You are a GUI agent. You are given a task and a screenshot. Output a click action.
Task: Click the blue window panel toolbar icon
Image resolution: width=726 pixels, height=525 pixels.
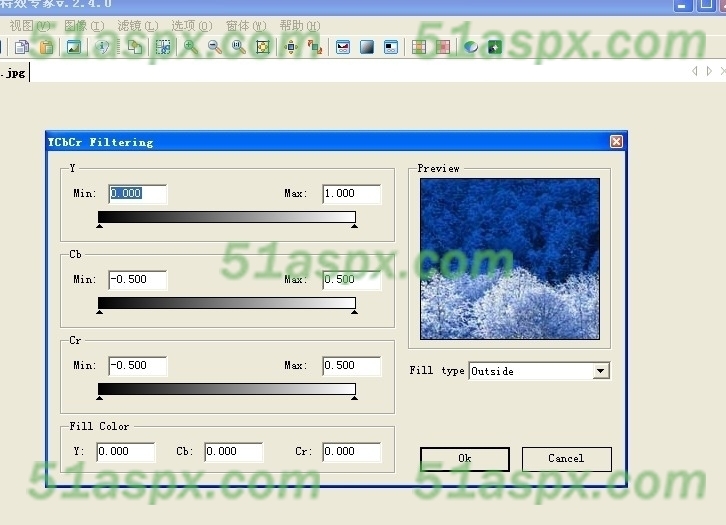tap(391, 47)
